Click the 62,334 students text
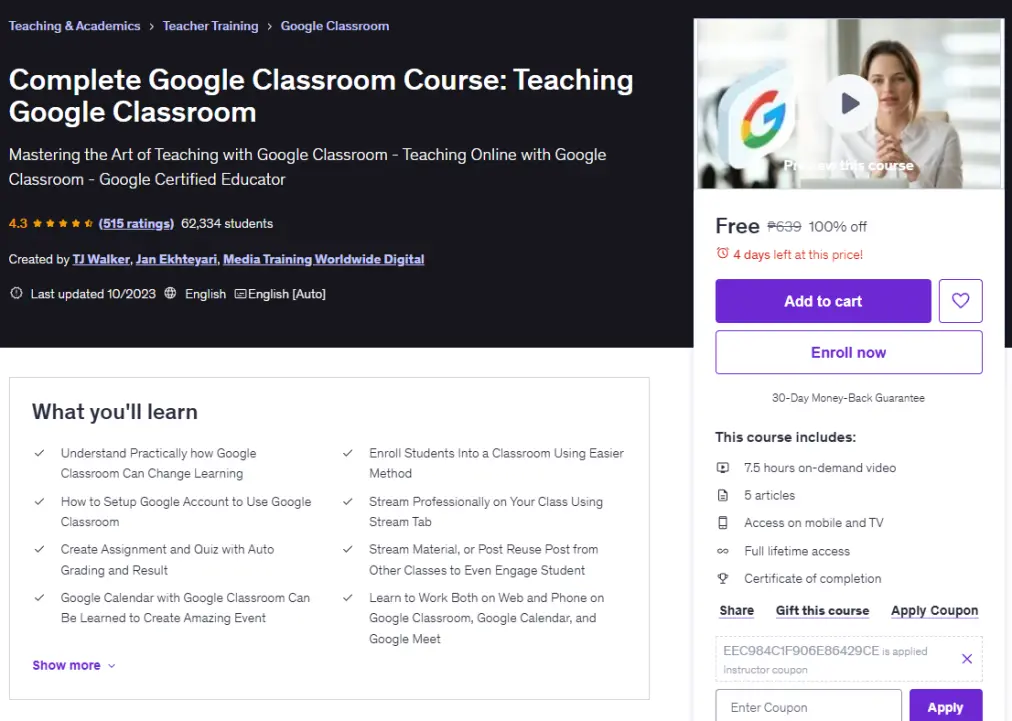The image size is (1012, 721). (227, 224)
